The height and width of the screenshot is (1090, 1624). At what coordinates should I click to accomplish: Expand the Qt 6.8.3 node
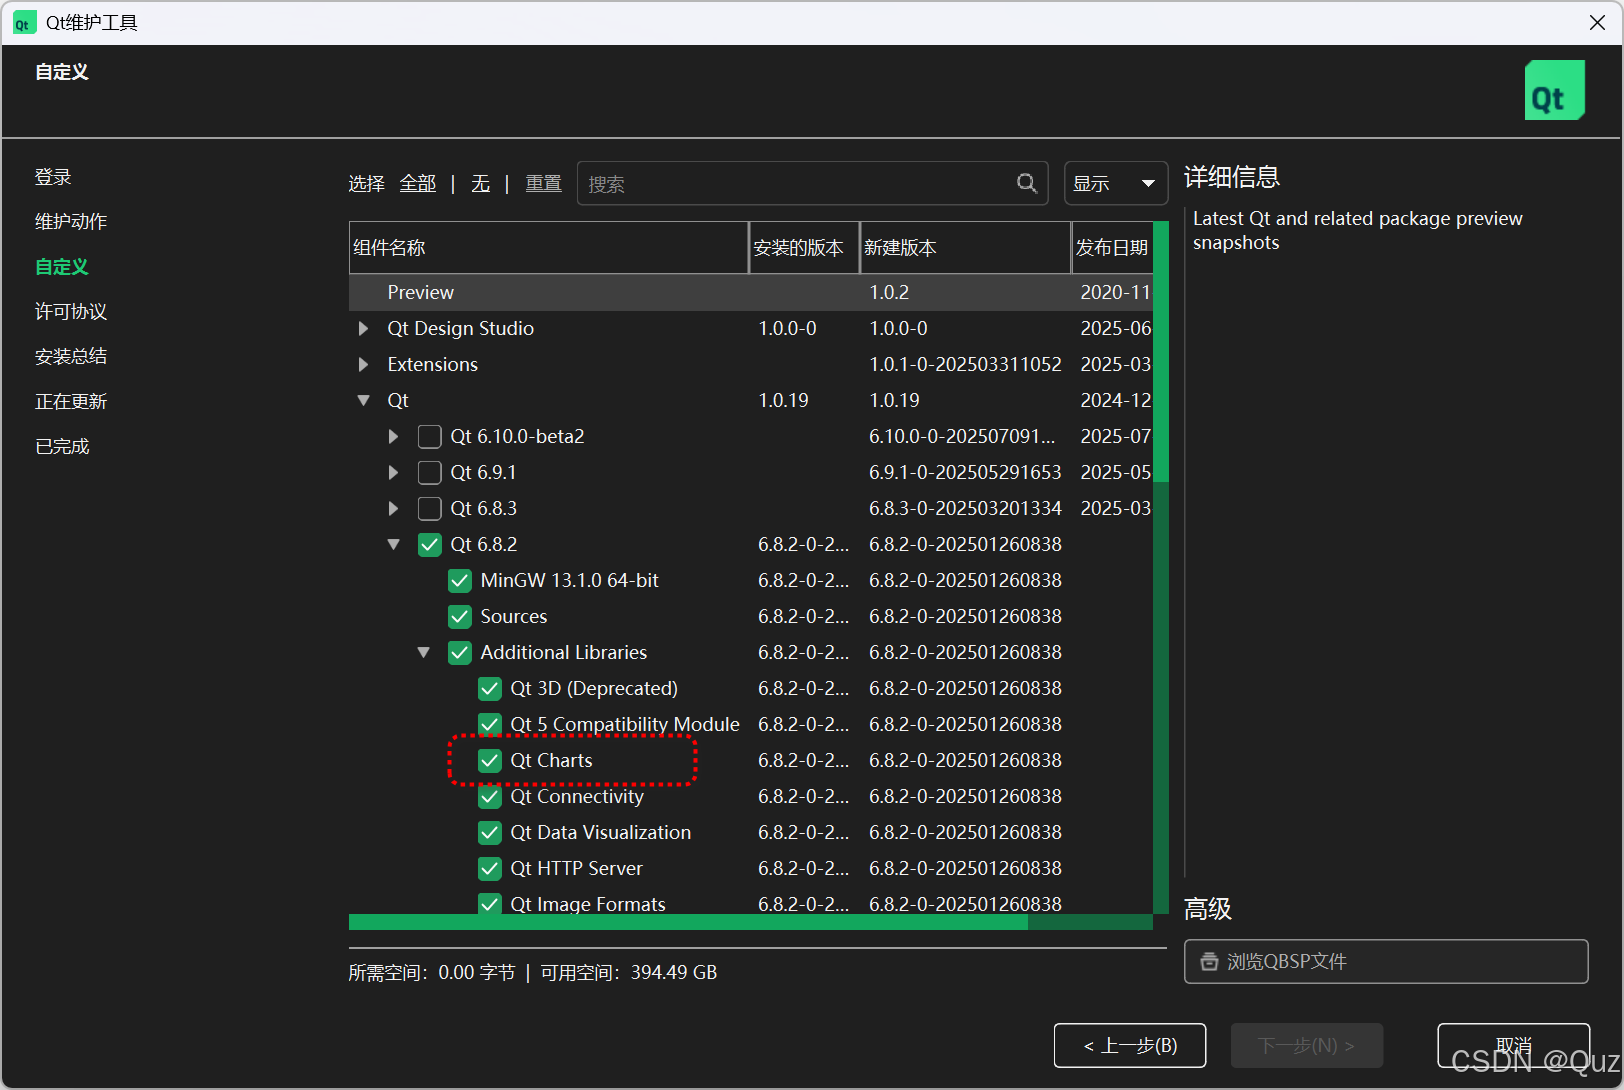[393, 508]
